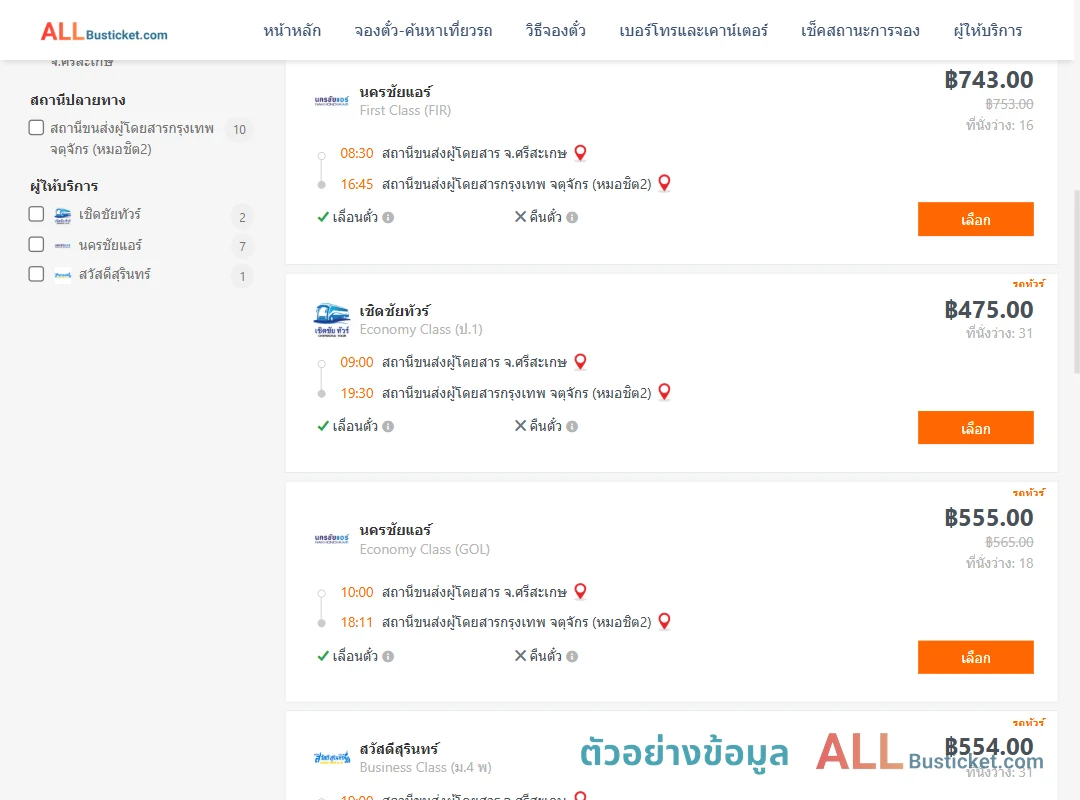Open the หน้าหลัก menu item
This screenshot has width=1080, height=800.
pyautogui.click(x=292, y=31)
